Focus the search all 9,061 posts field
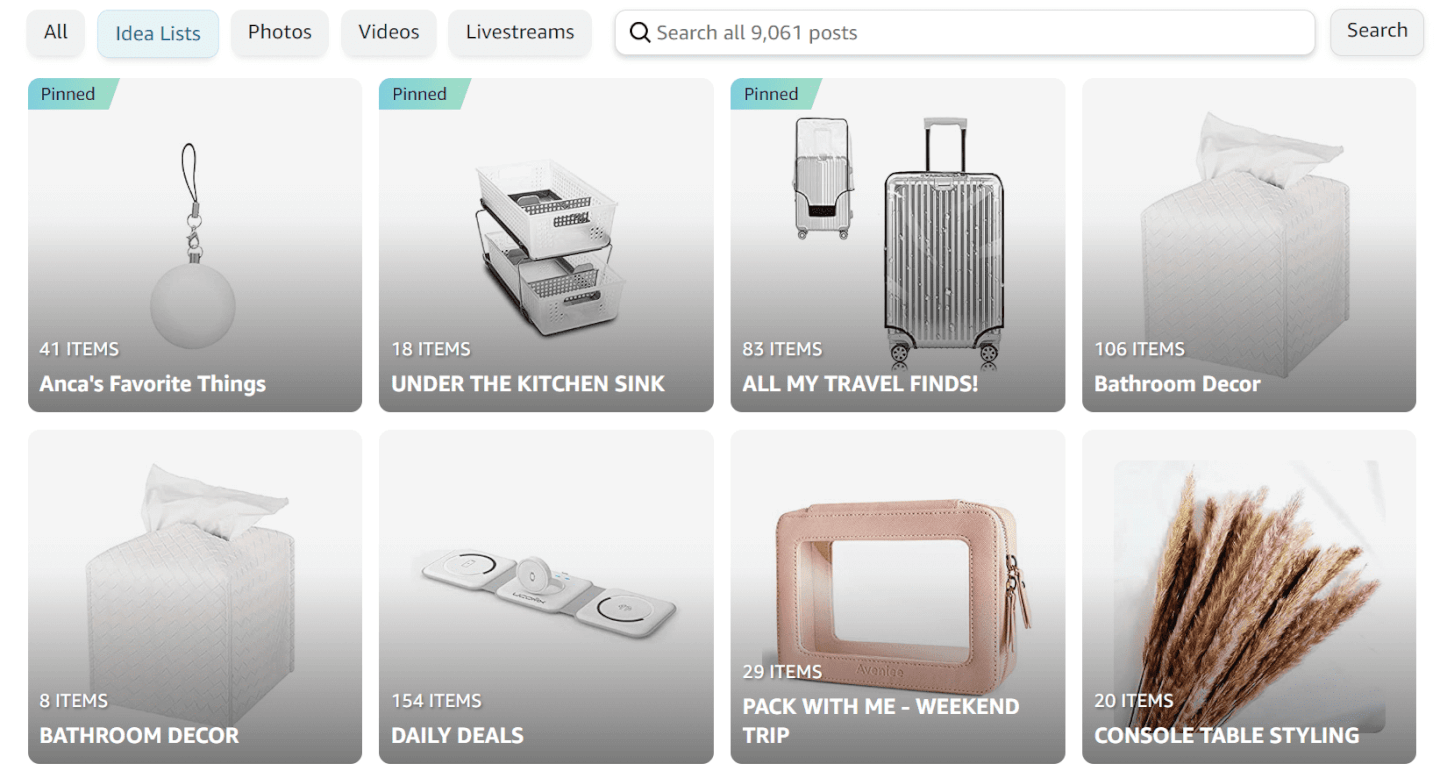This screenshot has height=778, width=1440. pyautogui.click(x=965, y=33)
